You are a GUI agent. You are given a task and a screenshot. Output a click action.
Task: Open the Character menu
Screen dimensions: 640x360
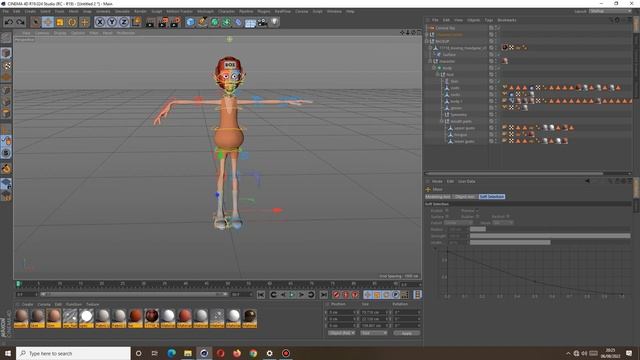[x=226, y=11]
